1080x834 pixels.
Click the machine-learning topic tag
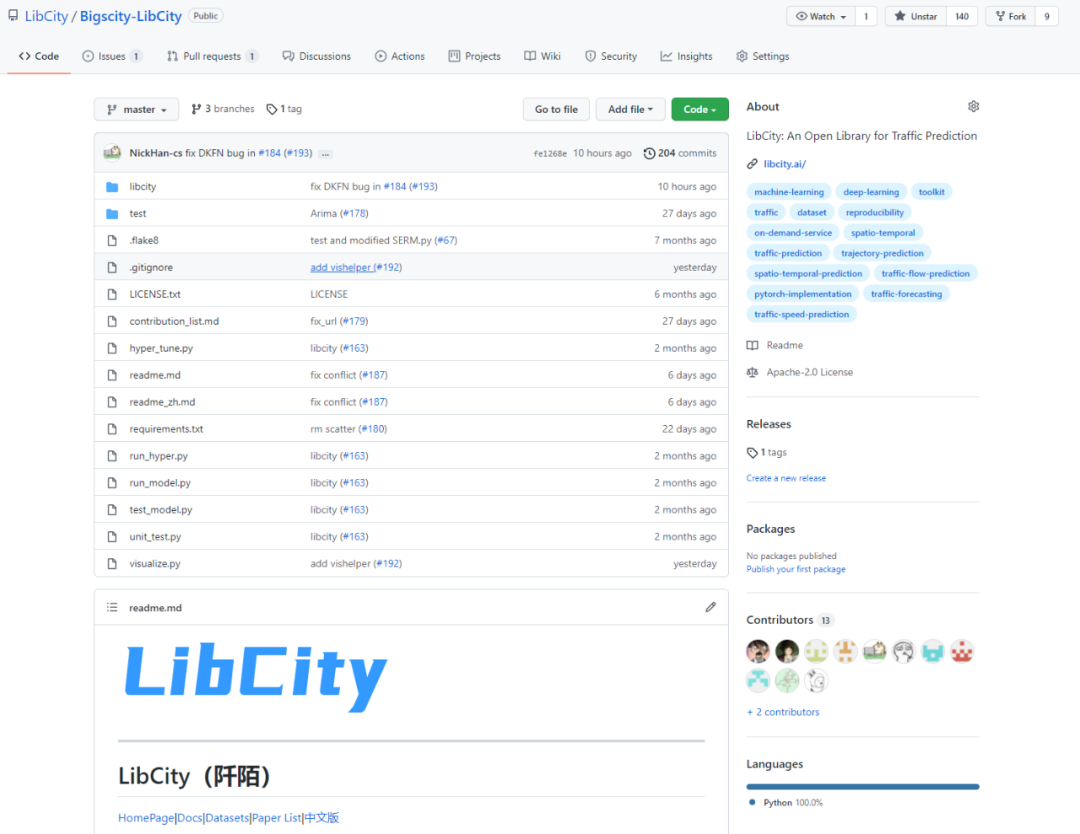pyautogui.click(x=789, y=192)
